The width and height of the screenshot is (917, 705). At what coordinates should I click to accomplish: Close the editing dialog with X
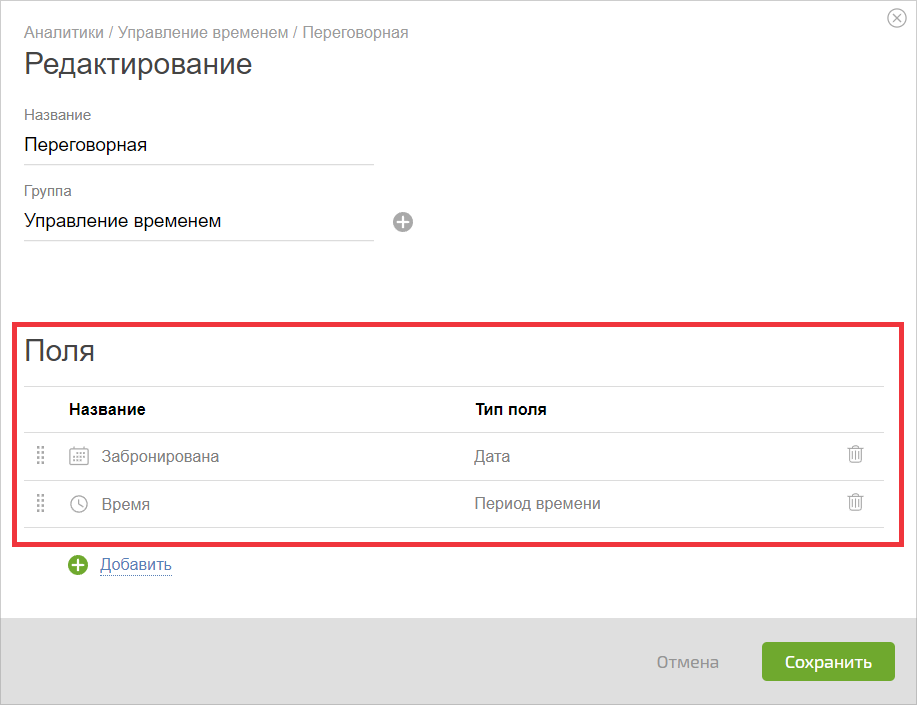tap(897, 18)
